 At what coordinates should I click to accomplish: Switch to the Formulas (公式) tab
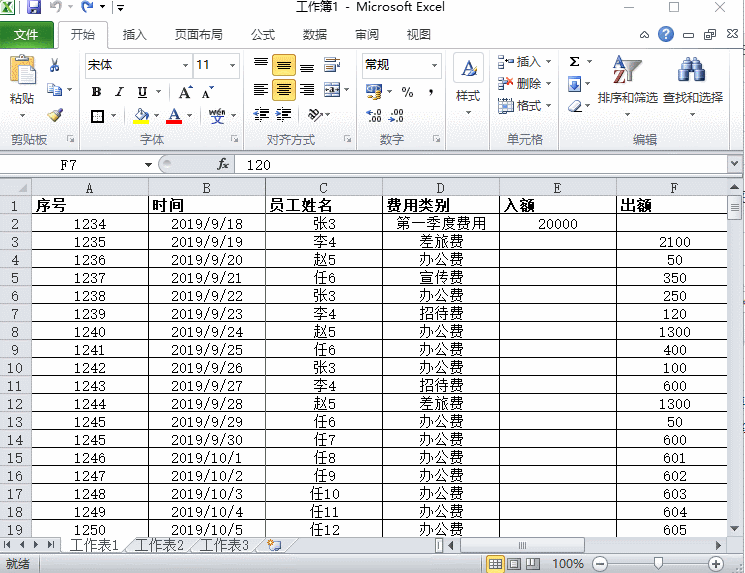[x=263, y=35]
